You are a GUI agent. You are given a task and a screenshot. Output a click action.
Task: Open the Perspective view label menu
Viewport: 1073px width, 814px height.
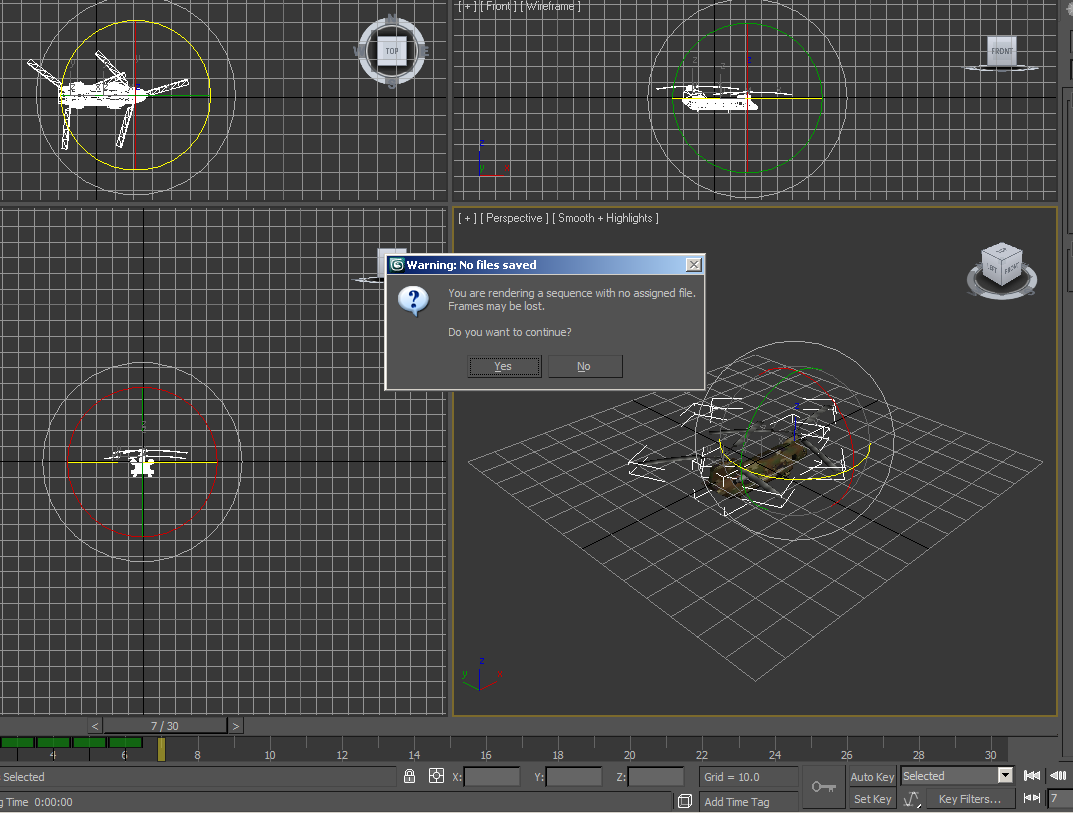coord(514,218)
